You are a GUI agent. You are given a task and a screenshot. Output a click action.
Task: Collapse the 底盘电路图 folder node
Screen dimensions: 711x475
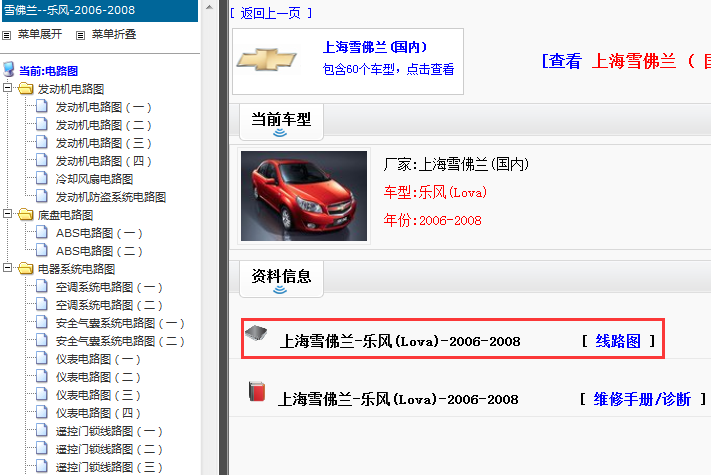pos(7,214)
